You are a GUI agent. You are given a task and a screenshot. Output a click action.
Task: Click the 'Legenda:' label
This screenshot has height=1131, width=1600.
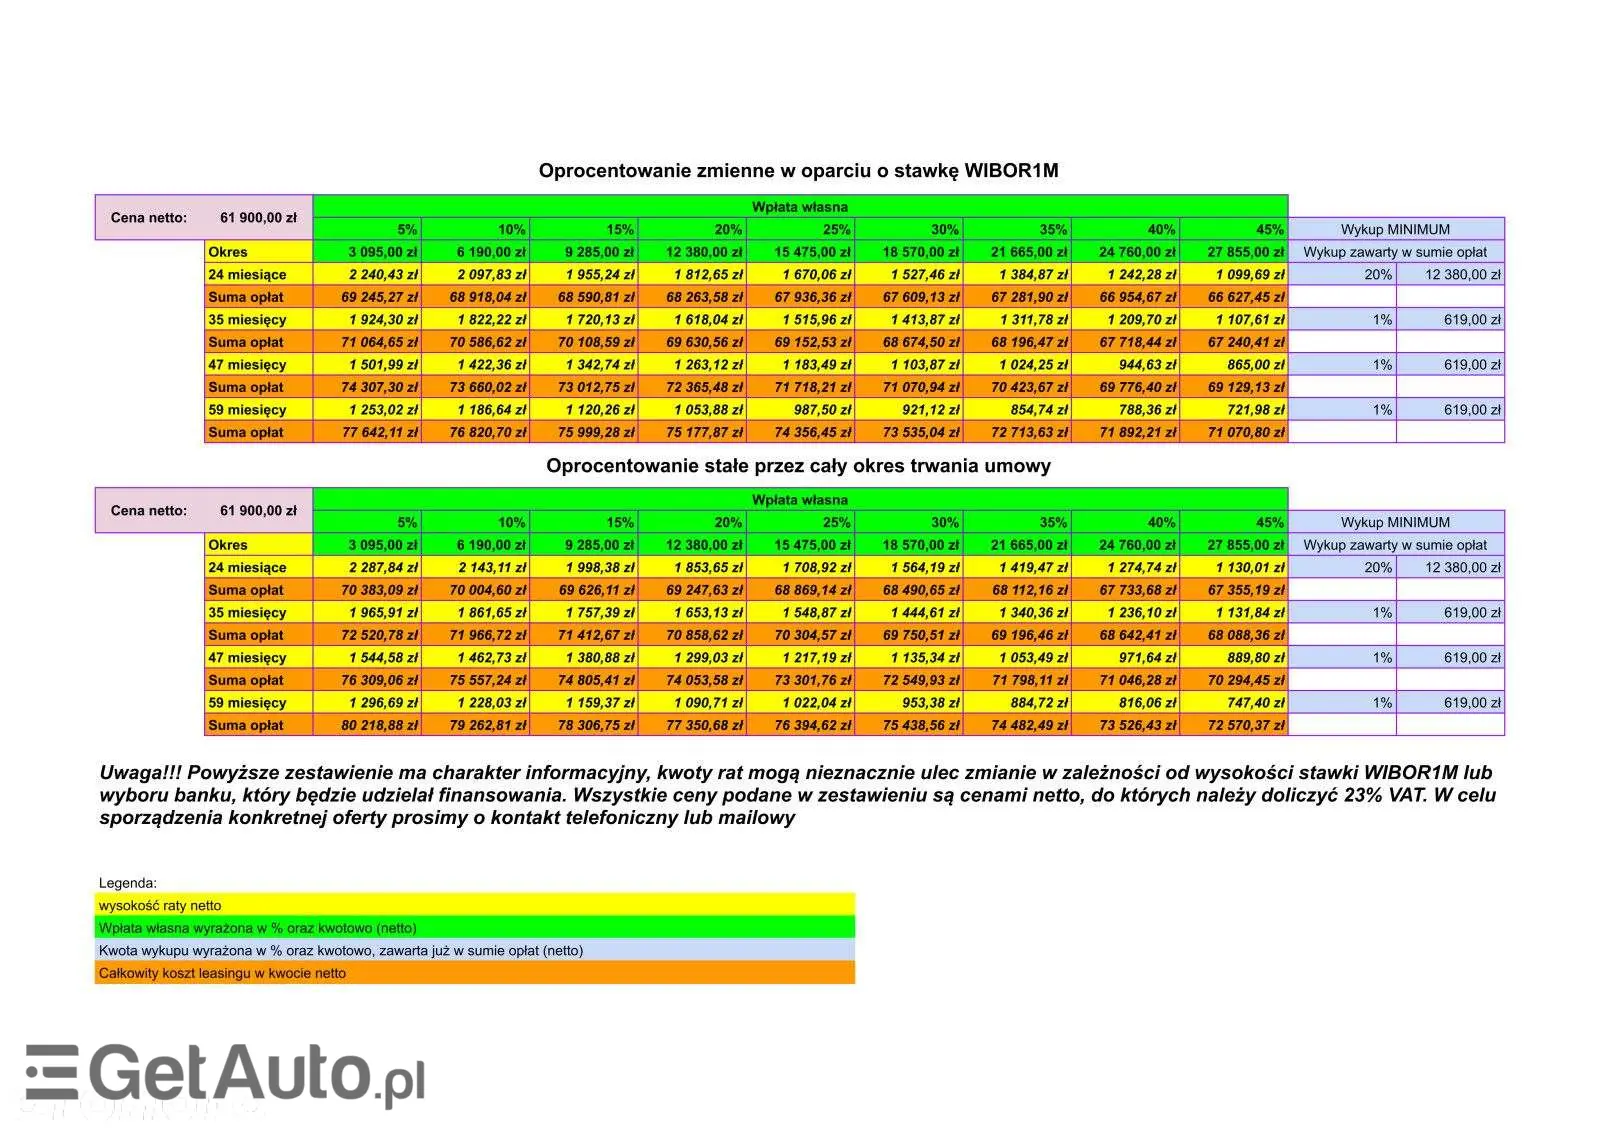128,883
